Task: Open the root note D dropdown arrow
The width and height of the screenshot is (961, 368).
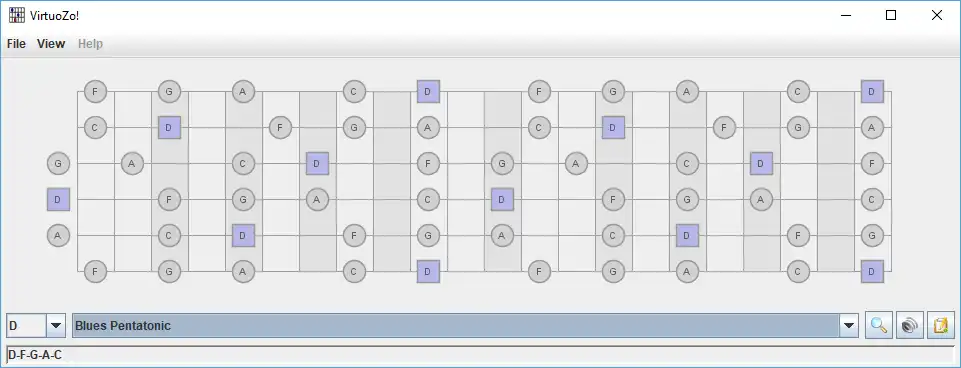Action: click(x=56, y=326)
